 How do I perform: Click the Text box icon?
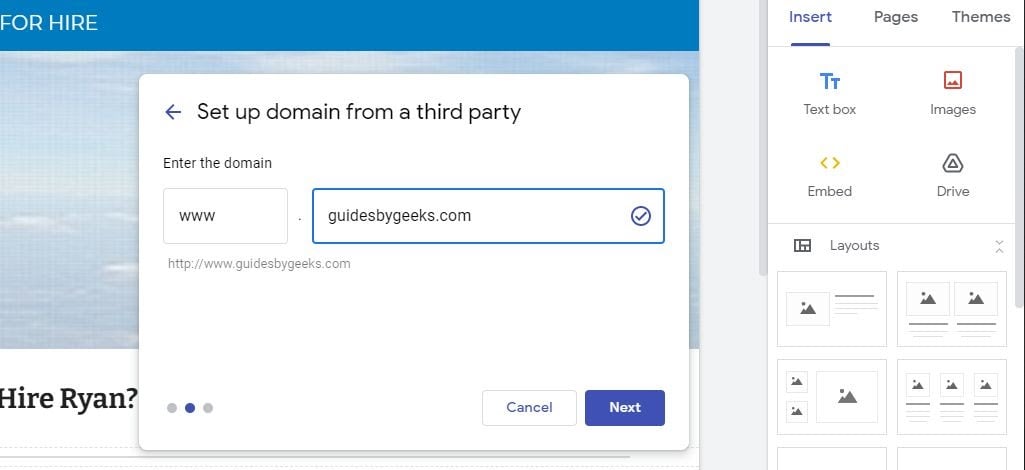coord(830,81)
